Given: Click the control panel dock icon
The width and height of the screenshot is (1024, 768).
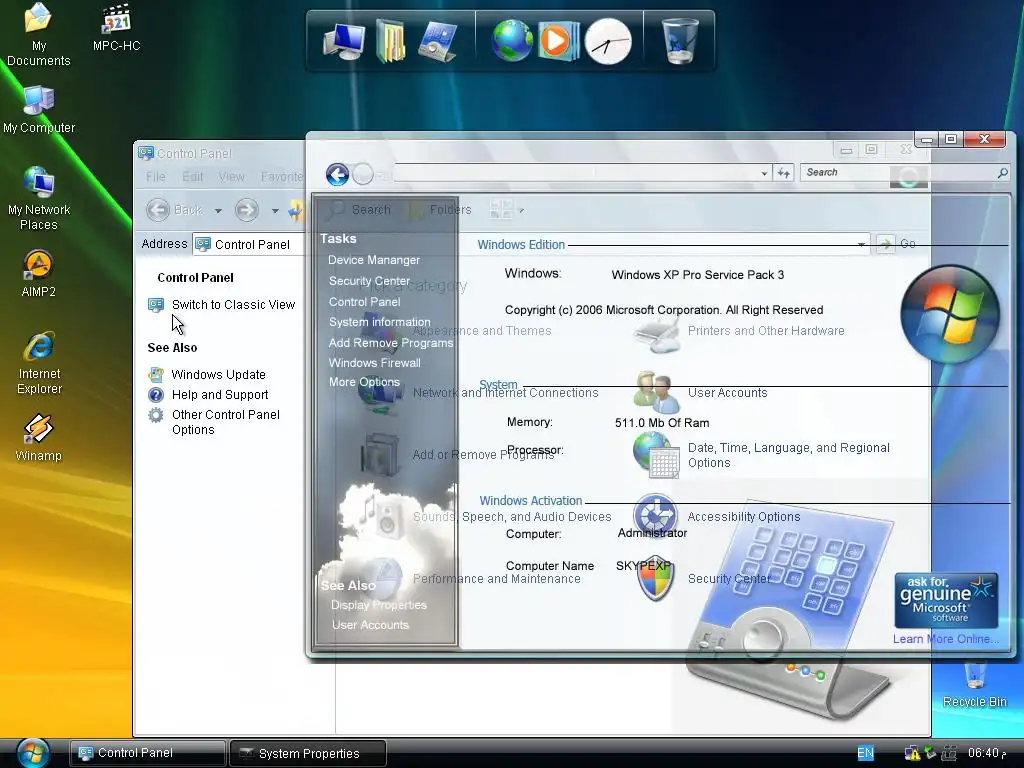Looking at the screenshot, I should [x=437, y=40].
